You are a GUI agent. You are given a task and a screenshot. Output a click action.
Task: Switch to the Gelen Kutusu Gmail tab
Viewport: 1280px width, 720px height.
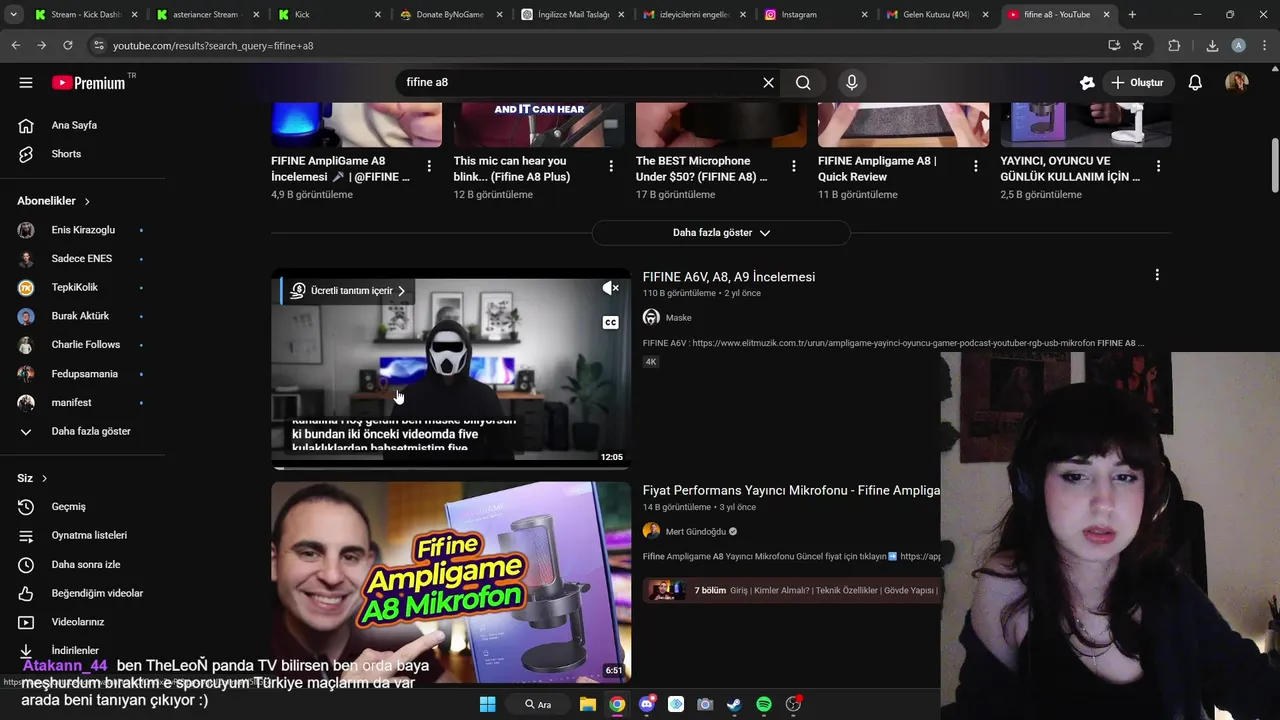click(x=936, y=15)
